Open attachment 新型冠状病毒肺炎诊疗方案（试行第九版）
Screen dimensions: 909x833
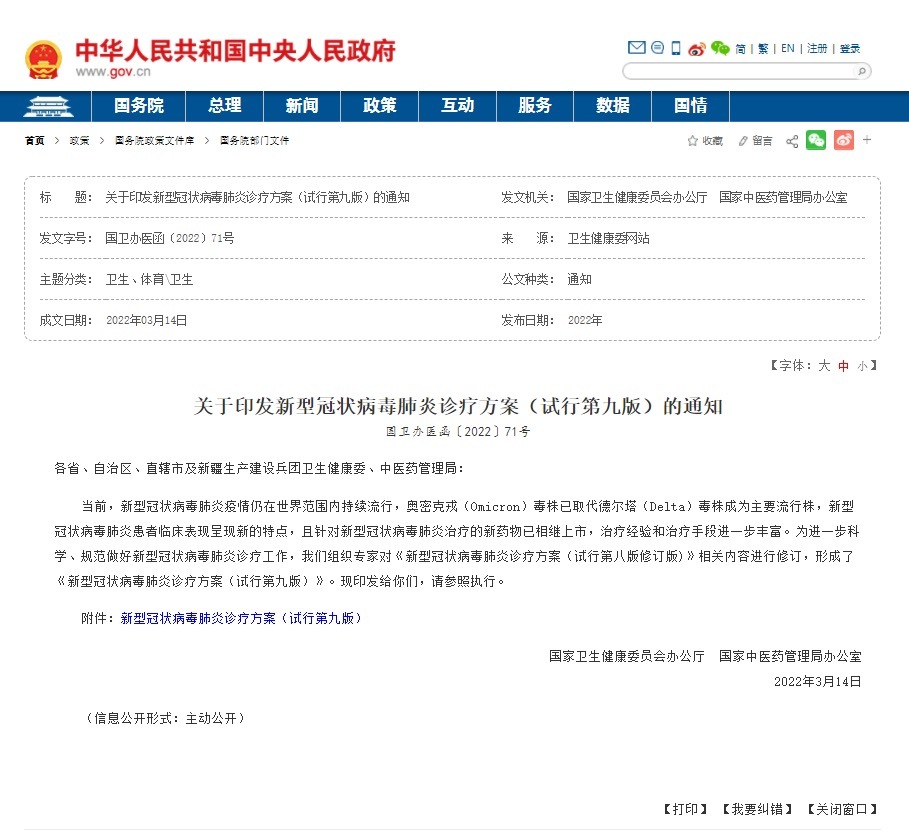point(241,619)
